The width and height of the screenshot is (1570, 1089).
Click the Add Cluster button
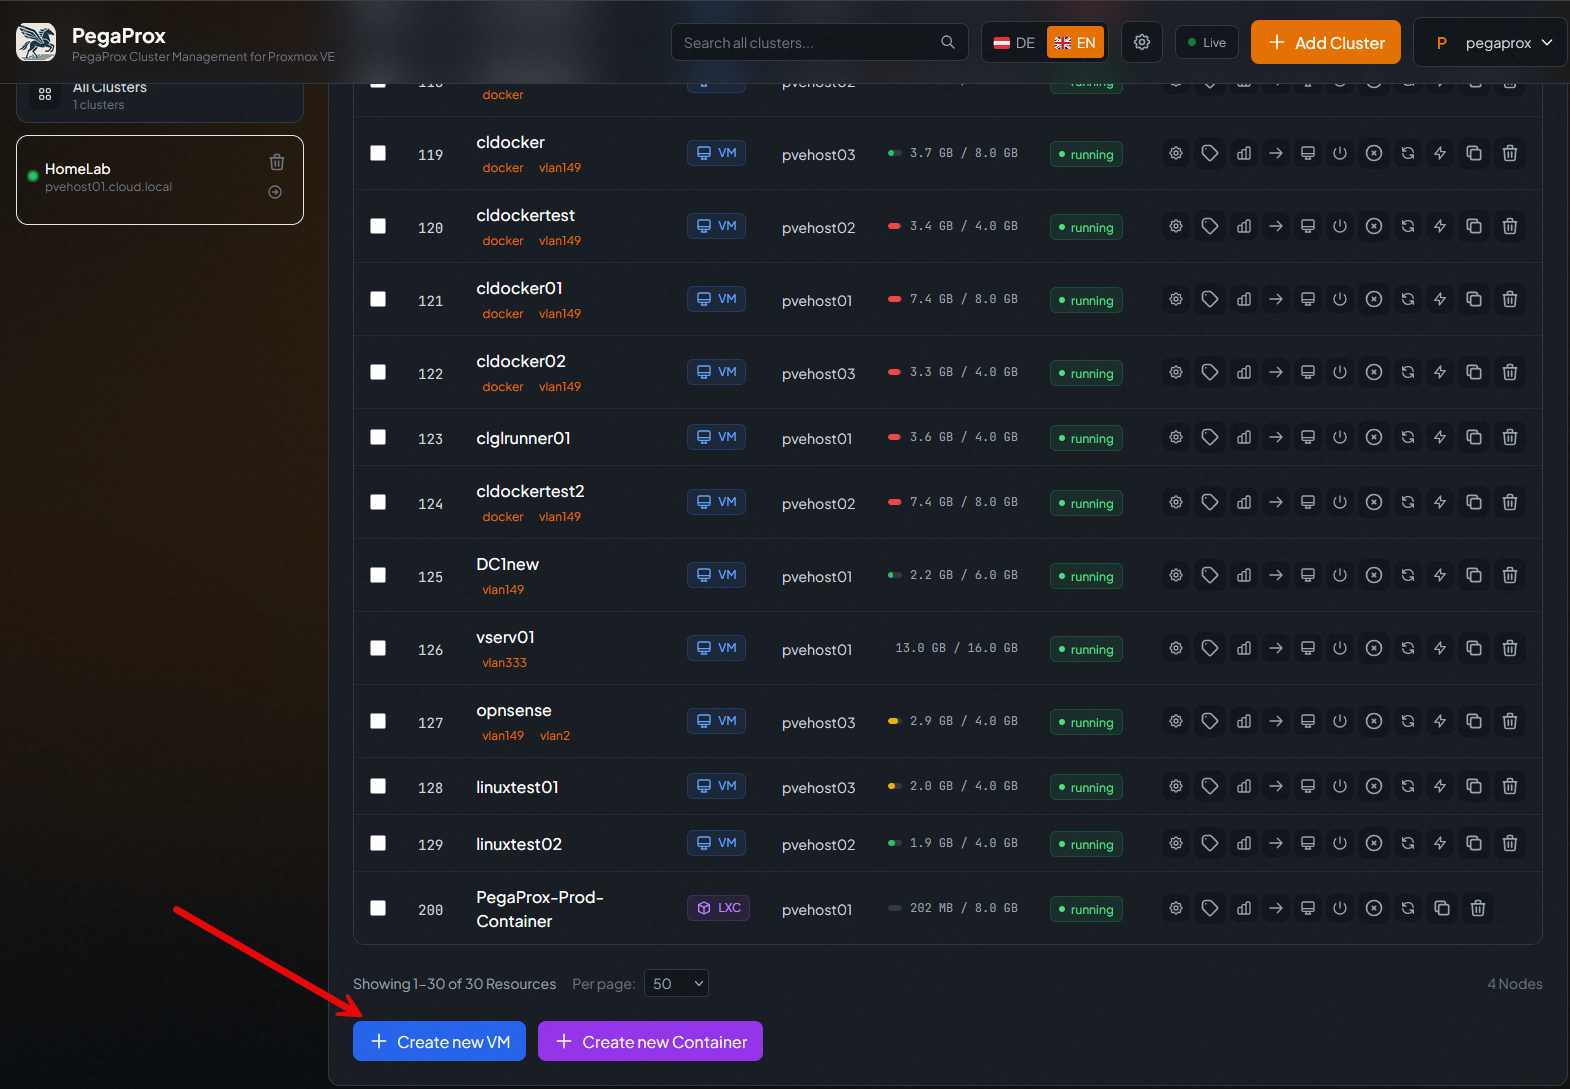[x=1326, y=42]
